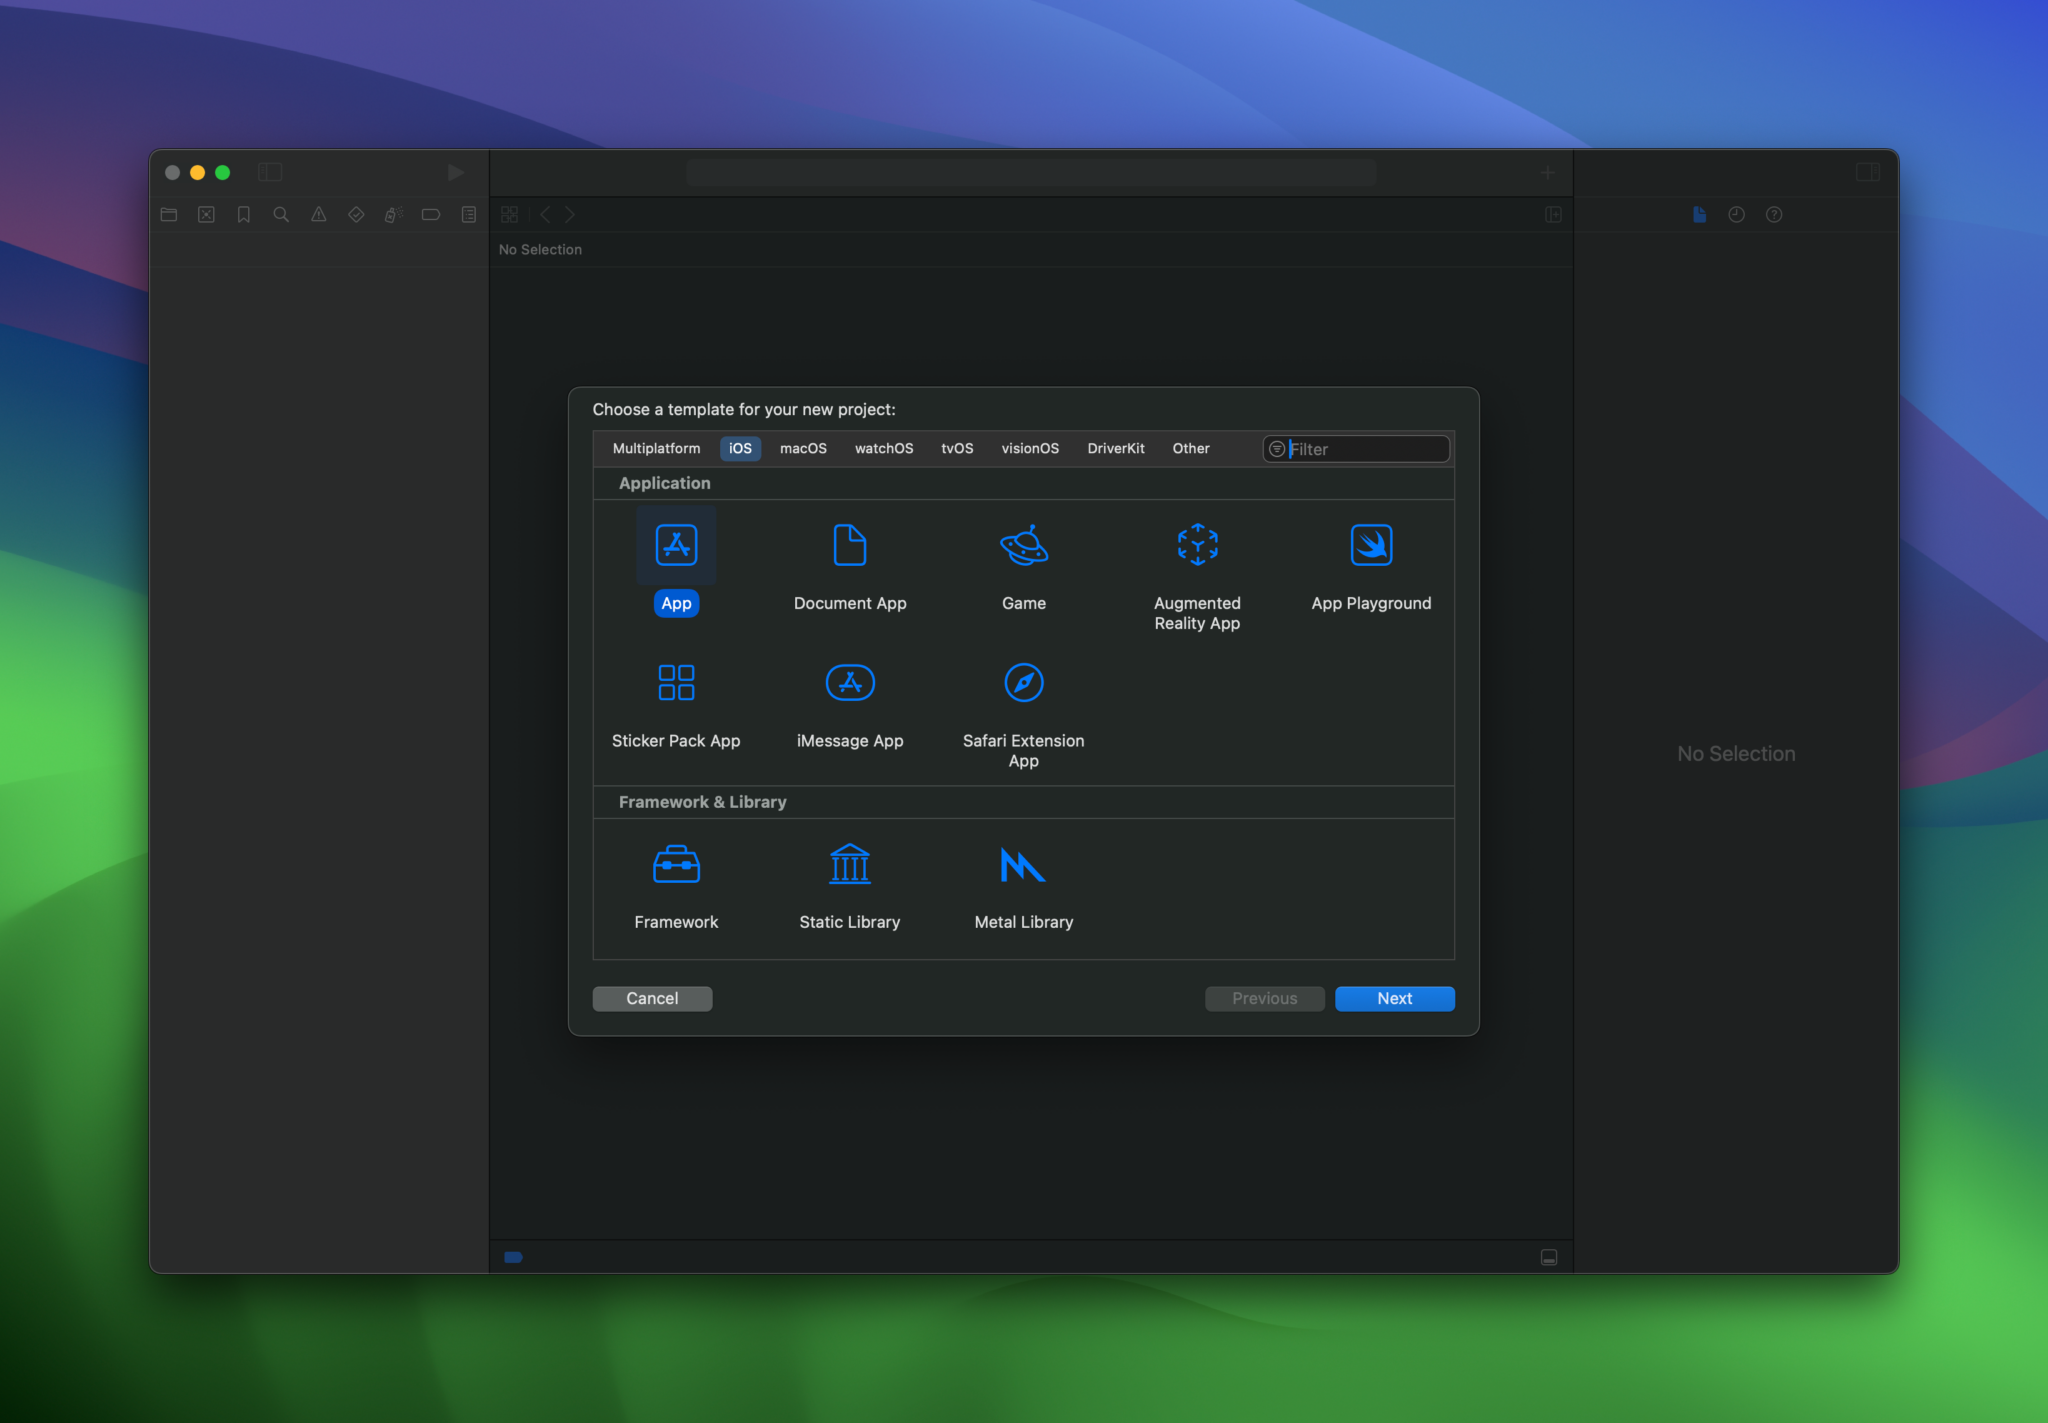Screen dimensions: 2048x1423
Task: Show the Issue navigator warning triangle
Action: tap(318, 214)
